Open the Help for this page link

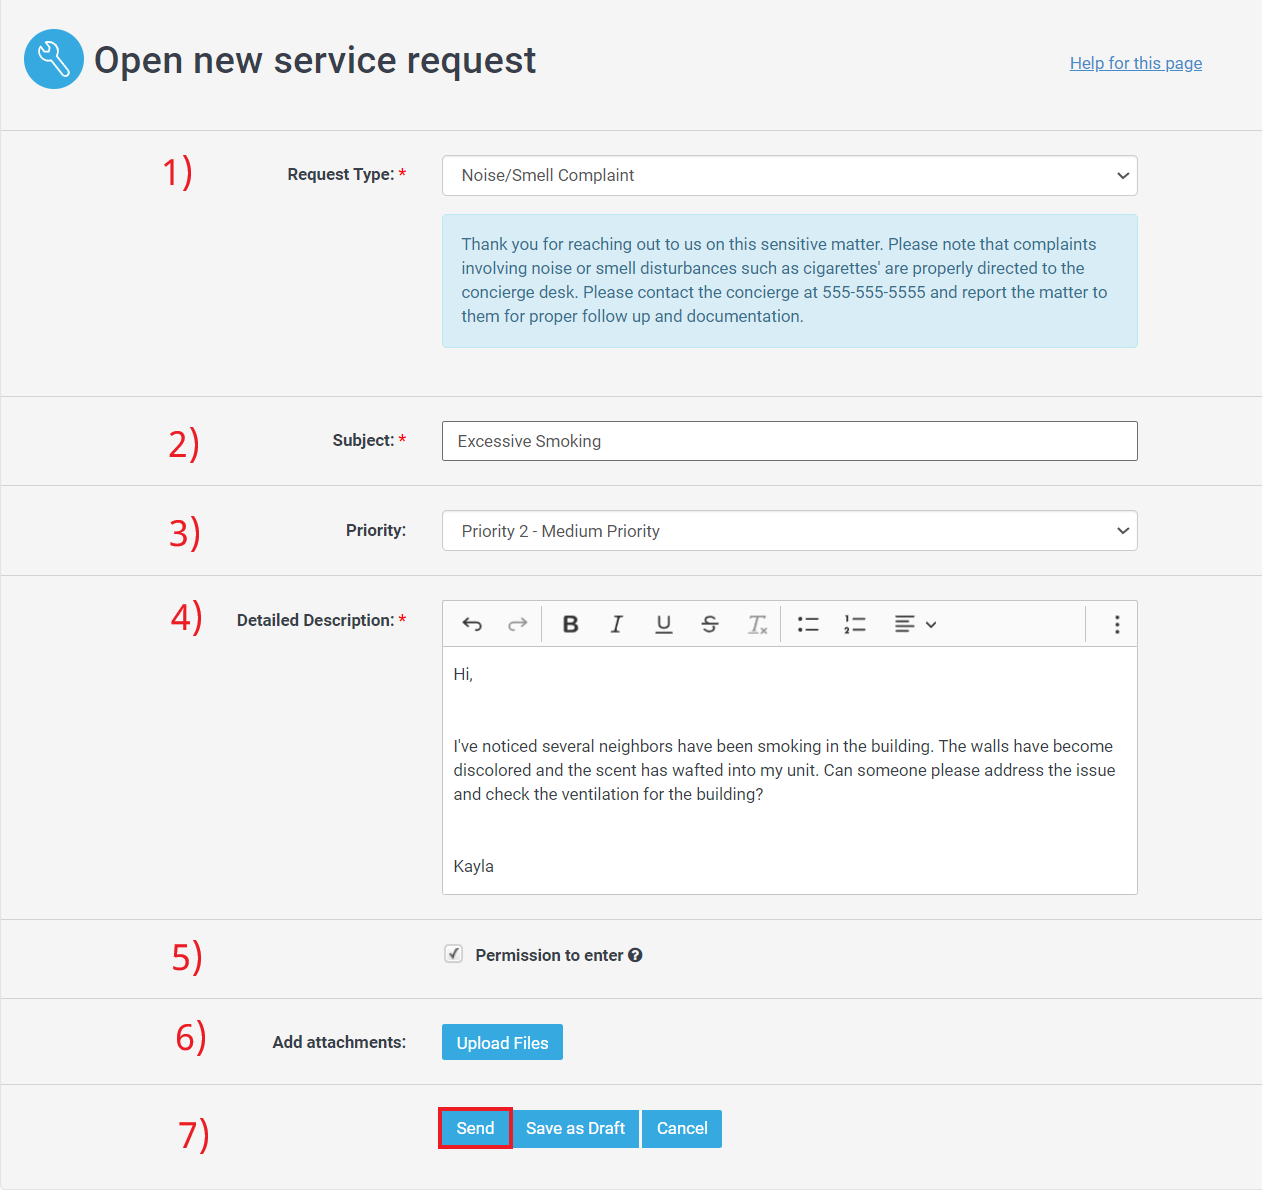coord(1135,63)
